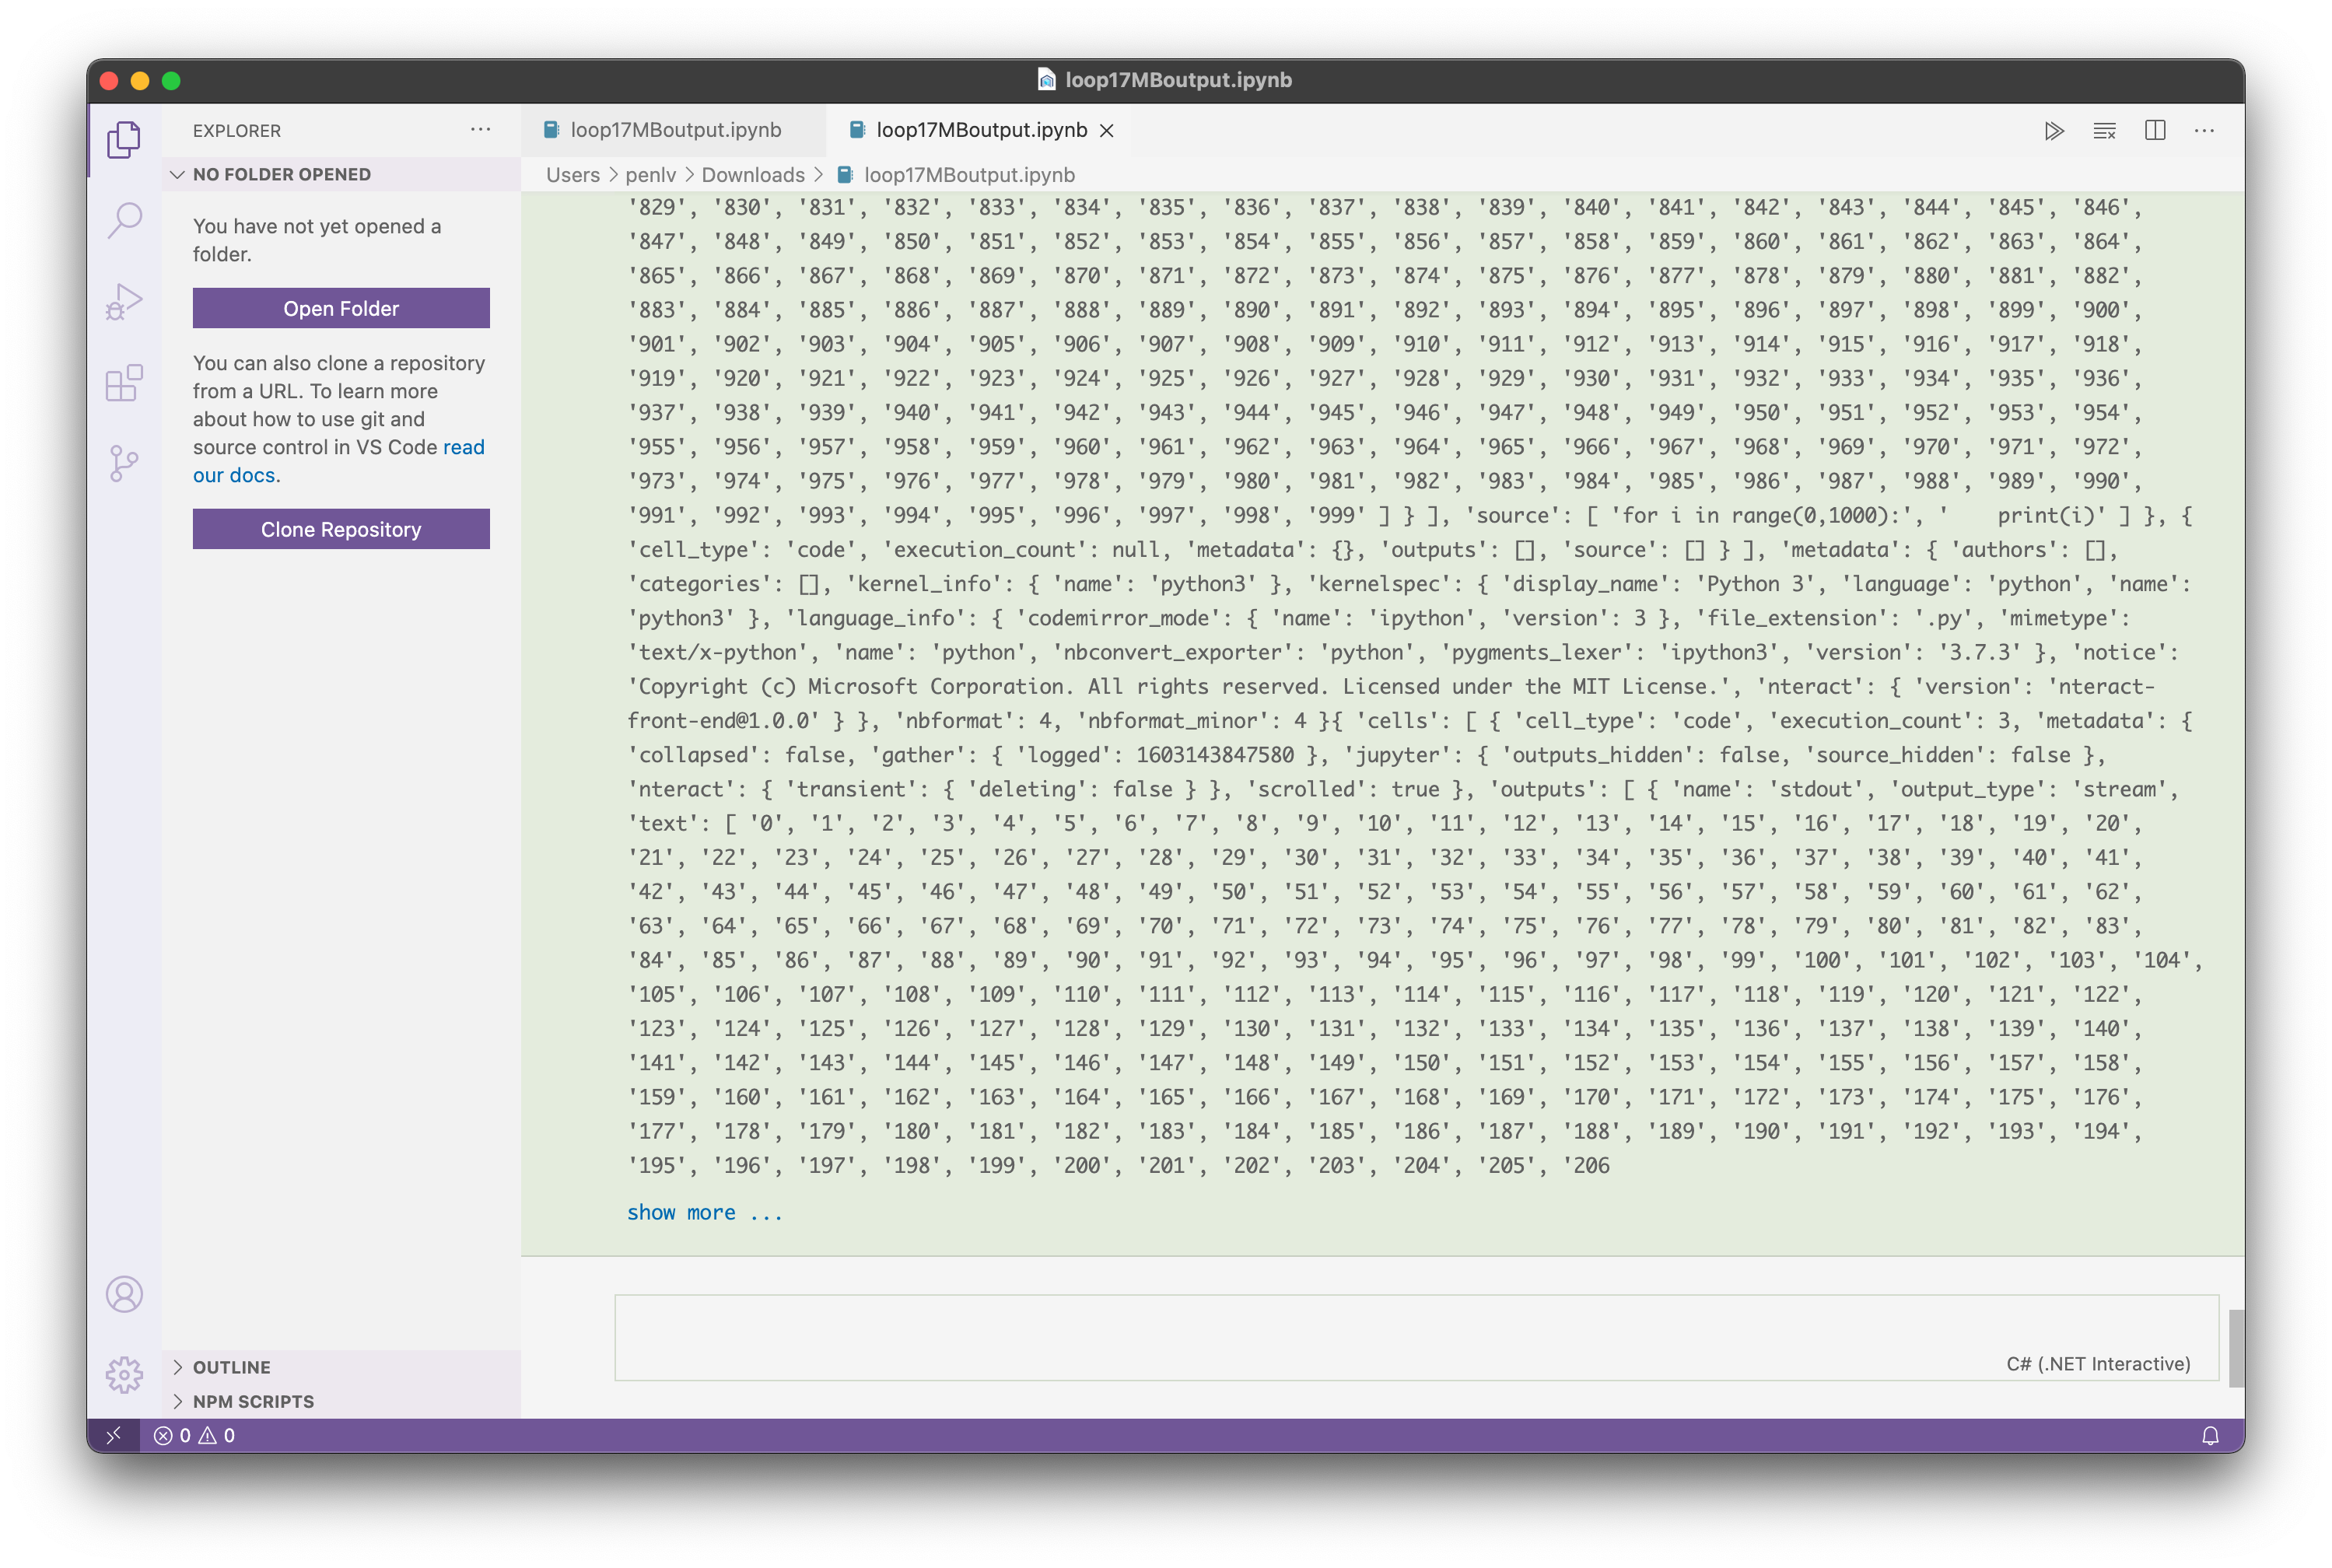Split the editor into two panes
The height and width of the screenshot is (1568, 2332).
click(2155, 130)
